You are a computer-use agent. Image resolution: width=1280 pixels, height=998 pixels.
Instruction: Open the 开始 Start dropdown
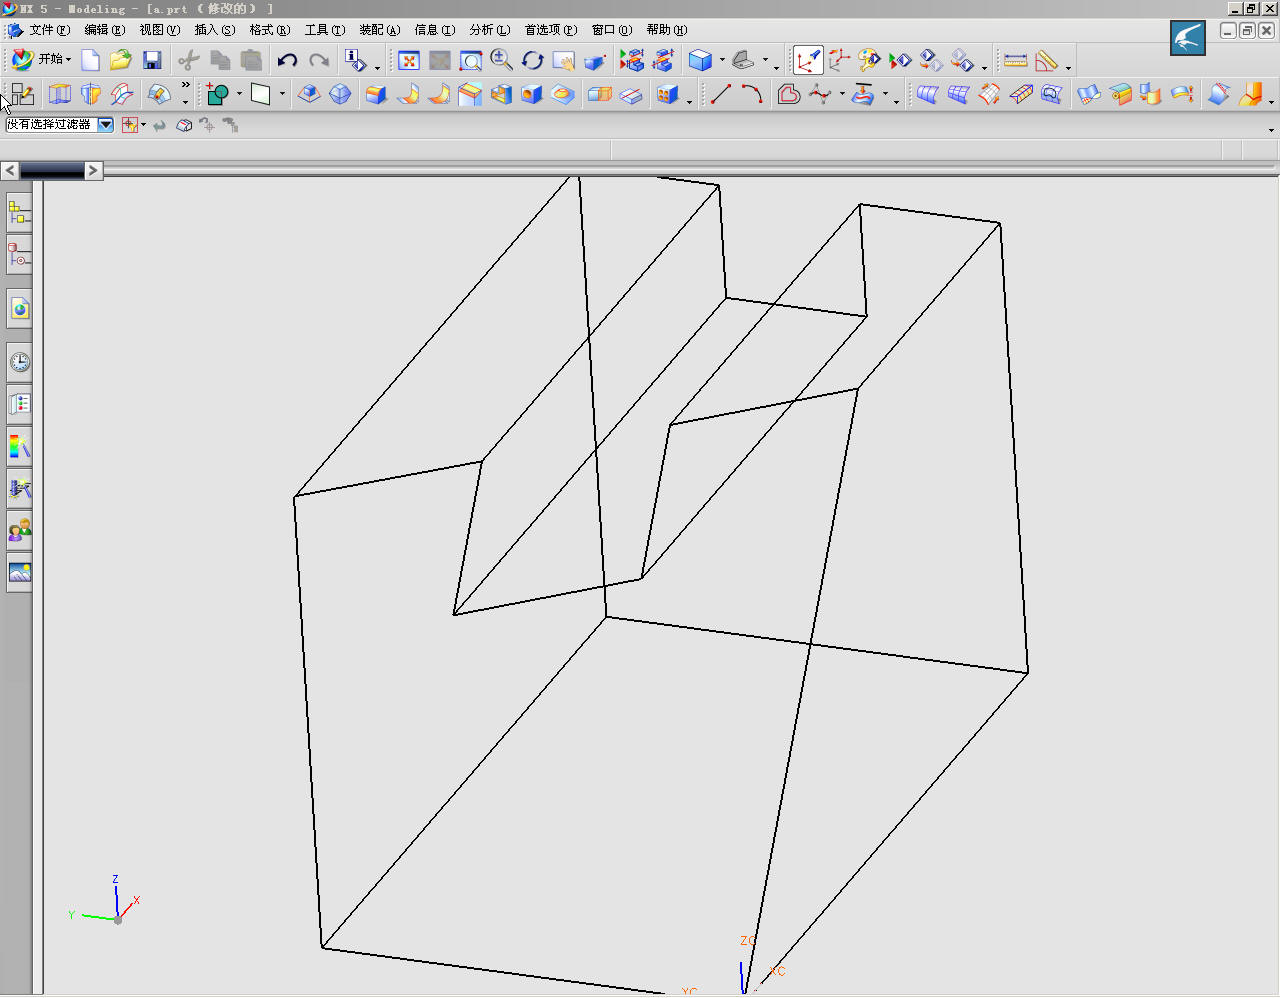[x=41, y=60]
